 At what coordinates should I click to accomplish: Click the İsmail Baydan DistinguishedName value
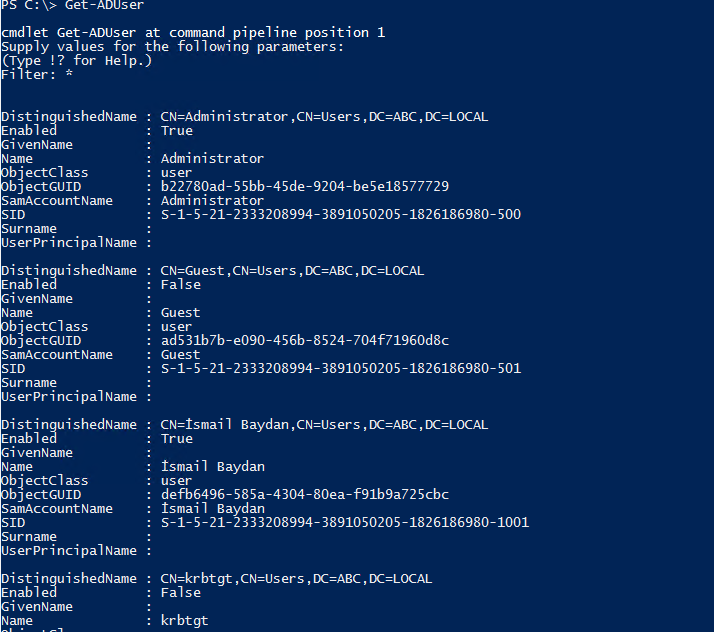(x=324, y=424)
